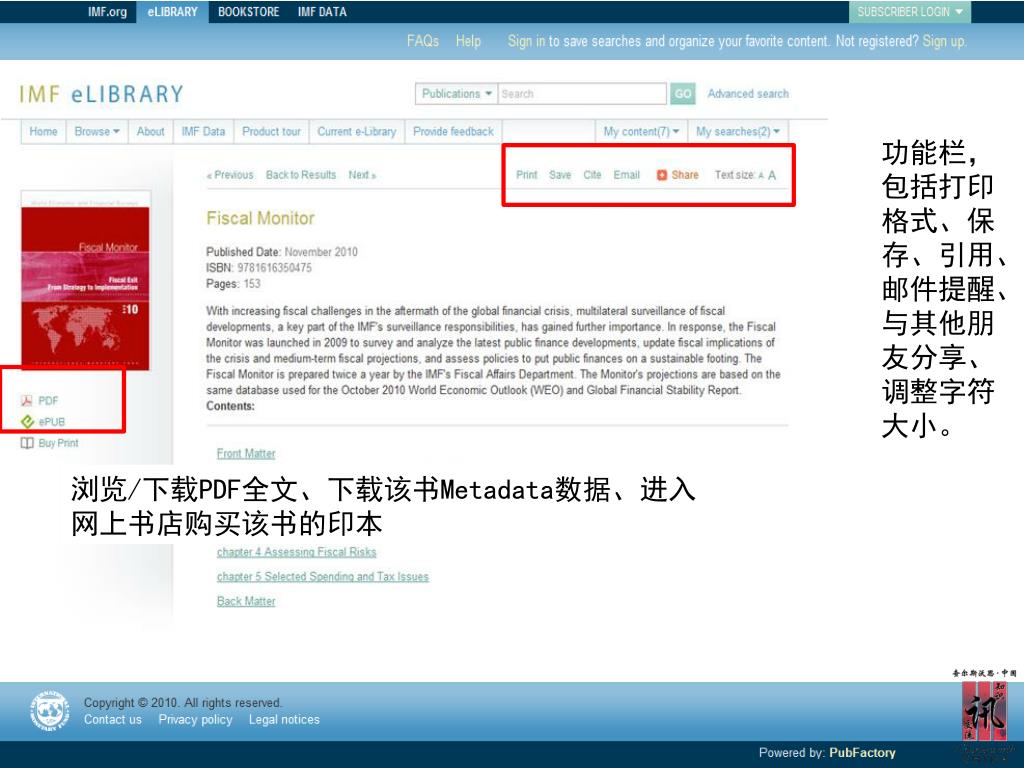Screen dimensions: 1024x768
Task: Click inside the Search input field
Action: point(582,93)
